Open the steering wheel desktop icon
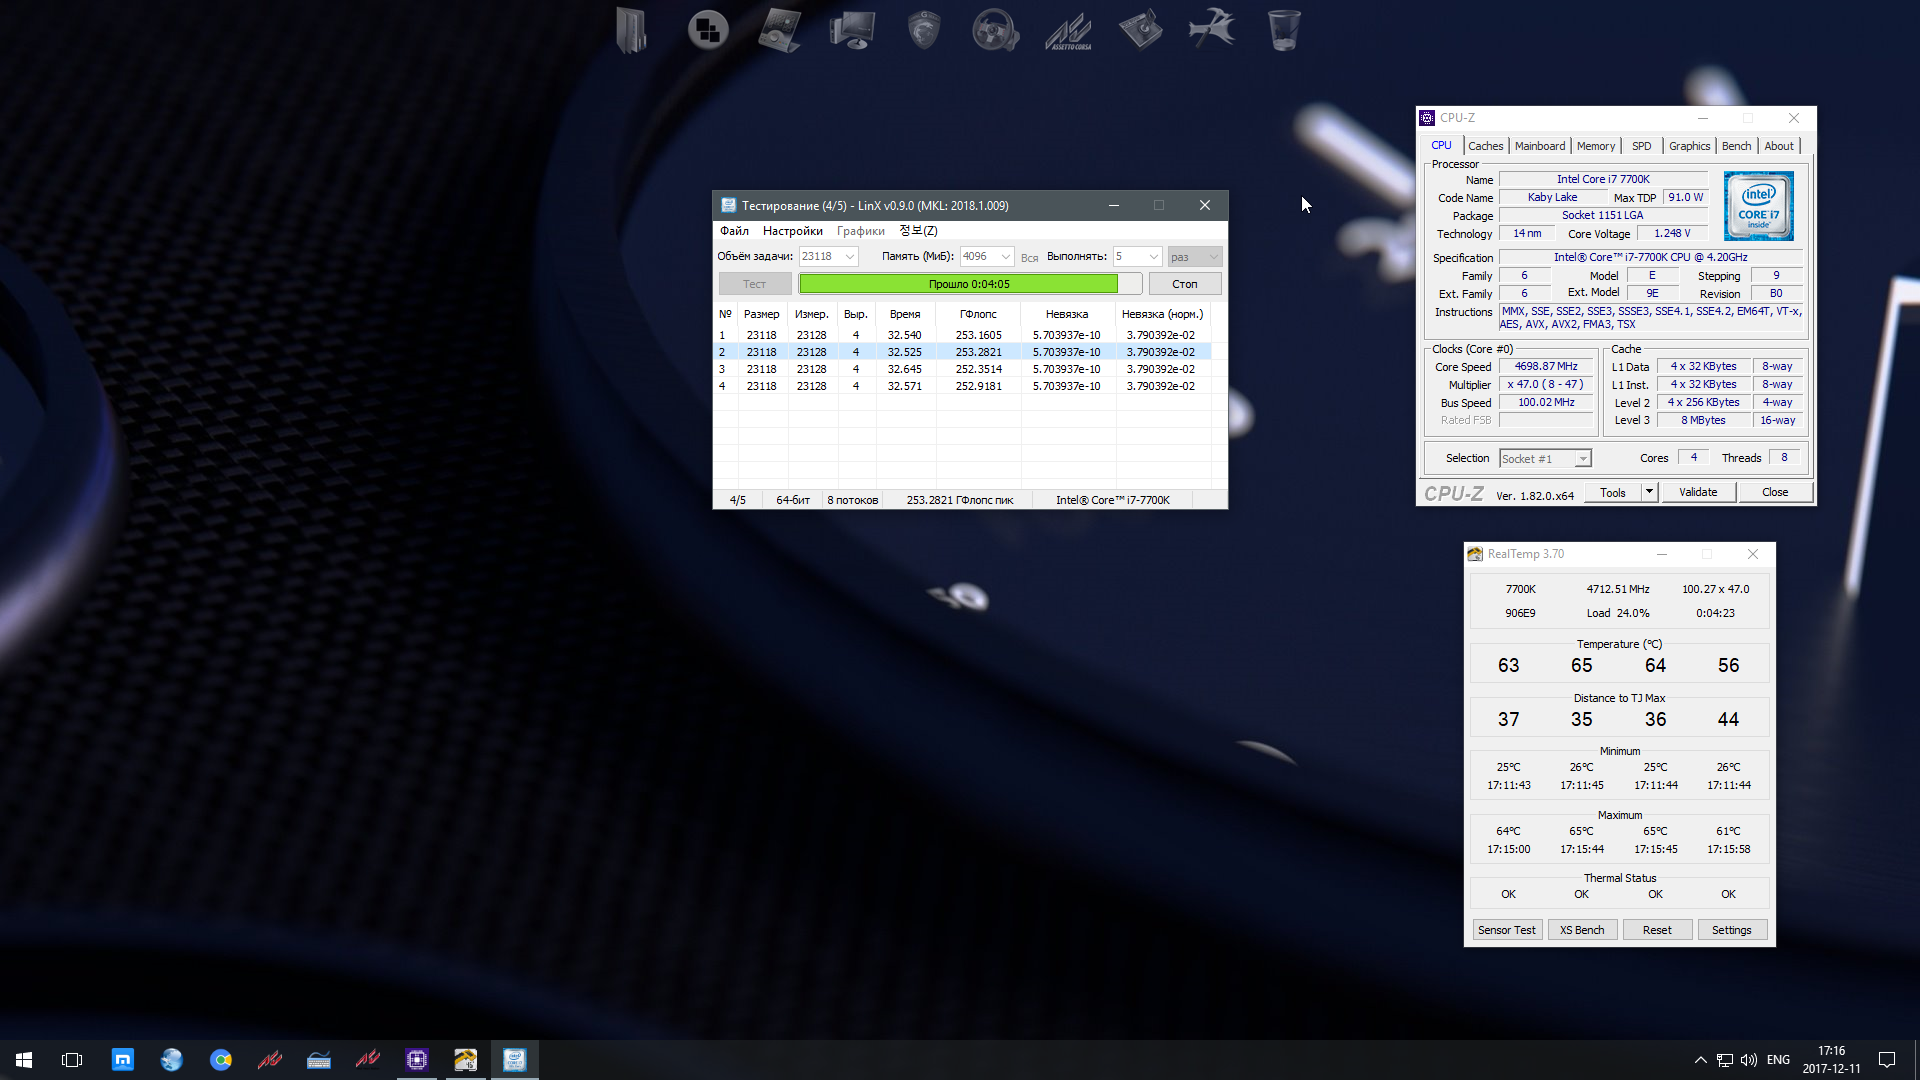The height and width of the screenshot is (1080, 1920). point(995,30)
